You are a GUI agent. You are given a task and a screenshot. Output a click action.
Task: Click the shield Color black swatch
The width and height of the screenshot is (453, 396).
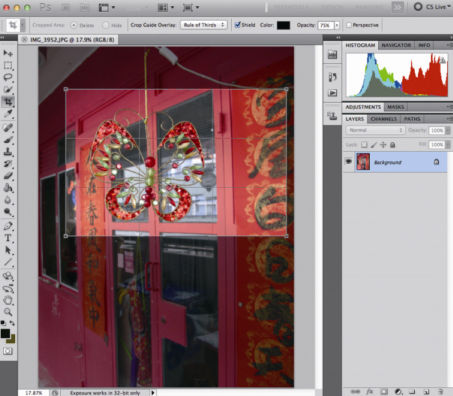pos(283,25)
